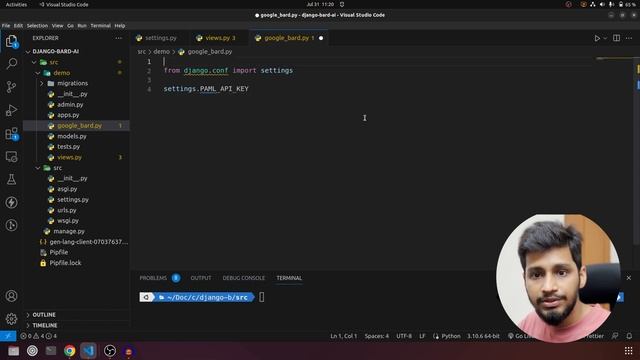Click the unsaved dot on google_bard.py tab
Viewport: 640px width, 360px height.
(x=321, y=38)
